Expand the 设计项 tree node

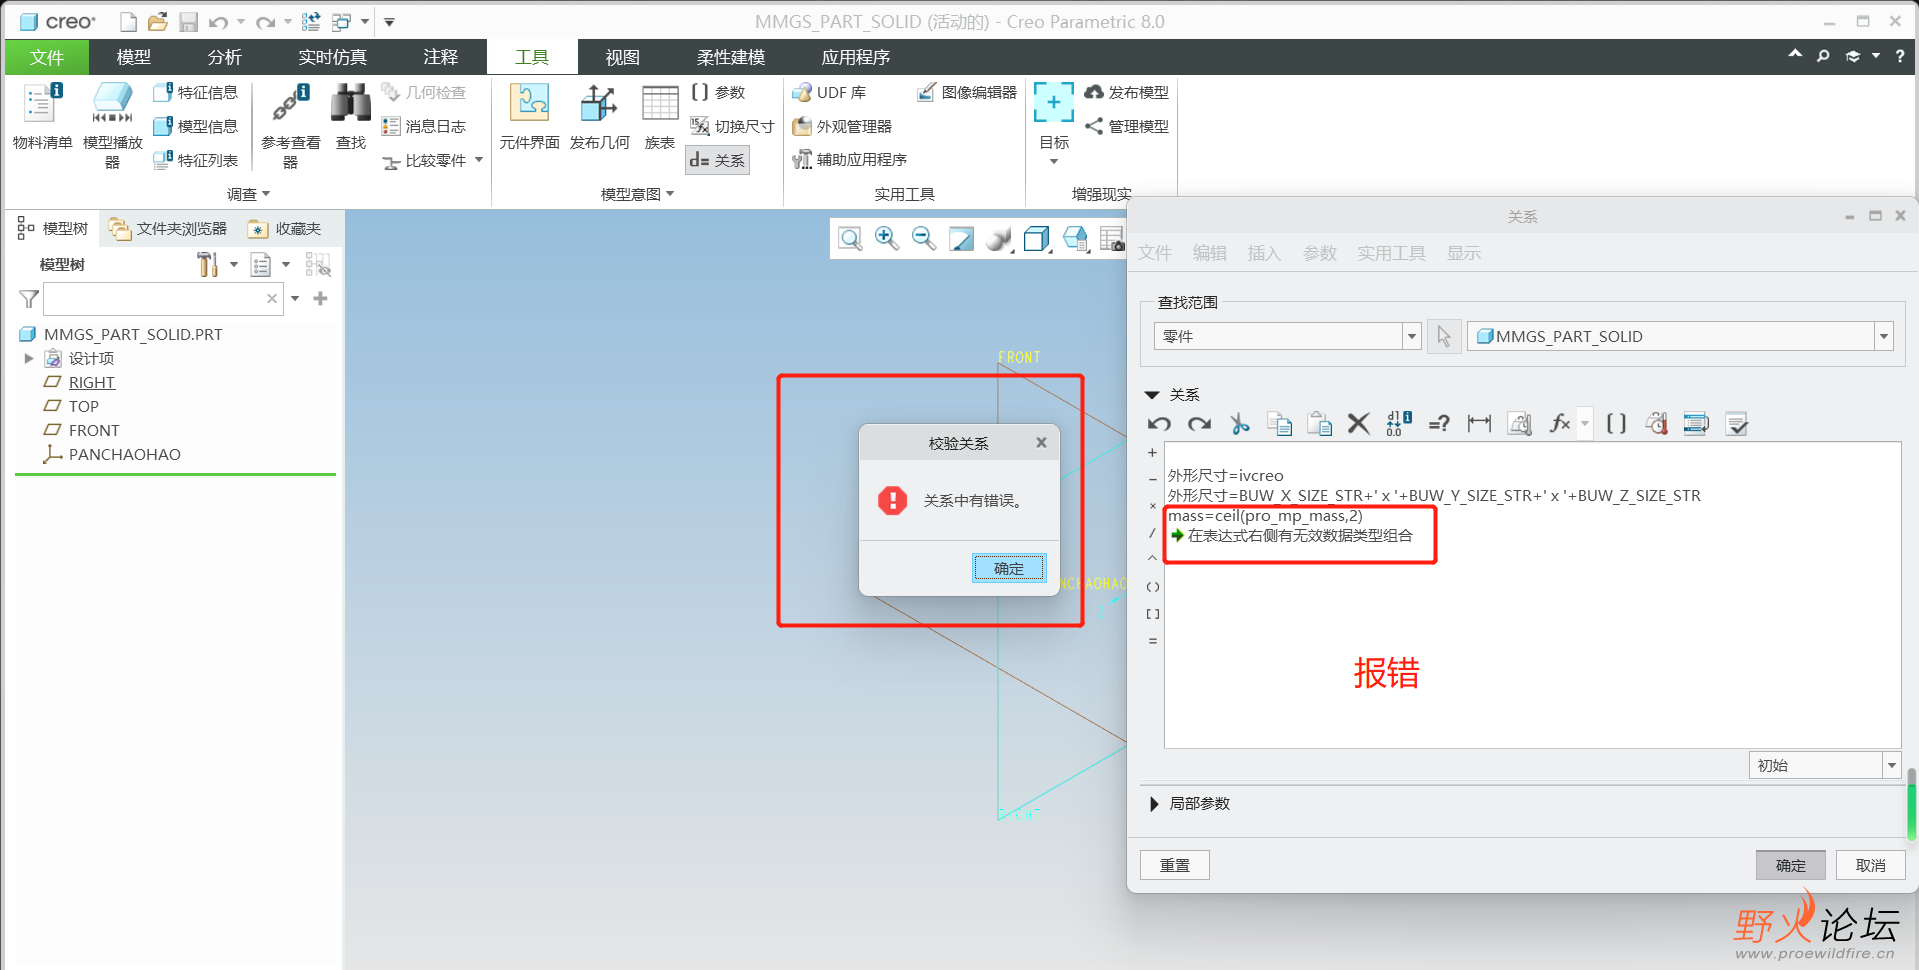point(29,358)
